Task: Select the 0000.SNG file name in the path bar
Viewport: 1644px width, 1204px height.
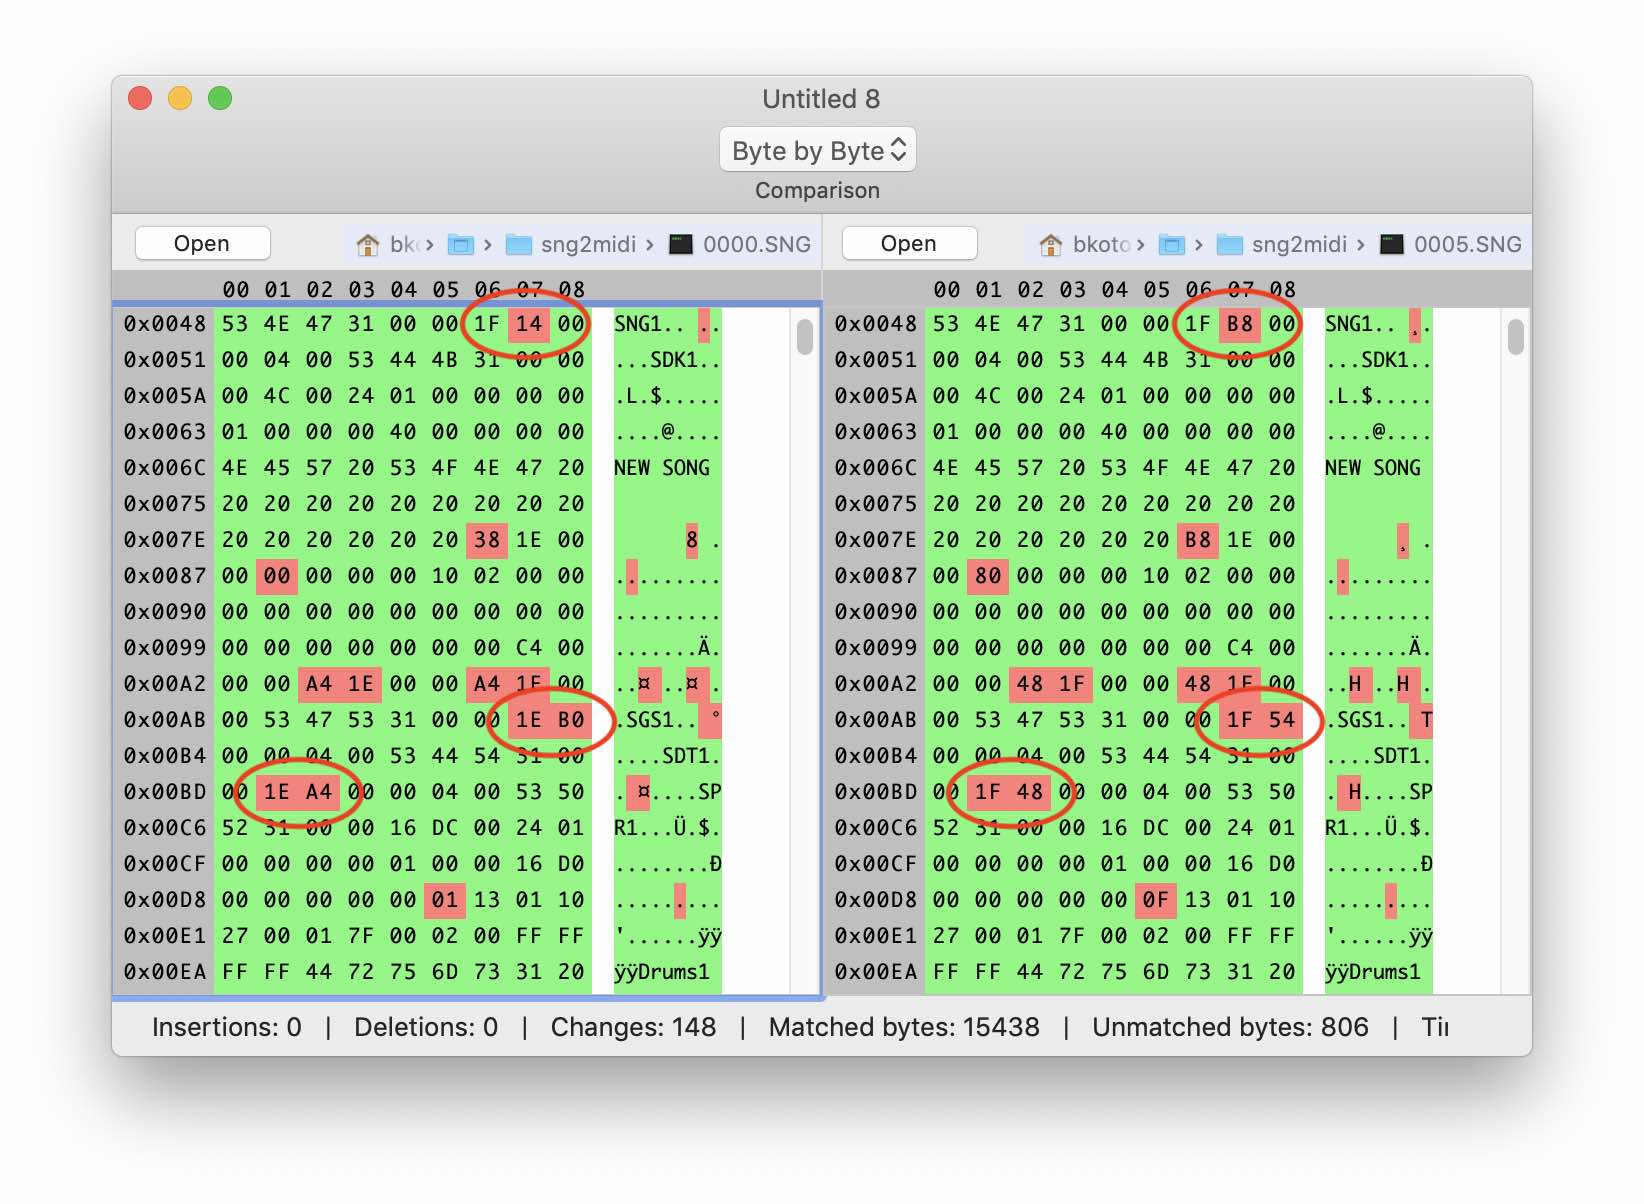Action: pos(757,244)
